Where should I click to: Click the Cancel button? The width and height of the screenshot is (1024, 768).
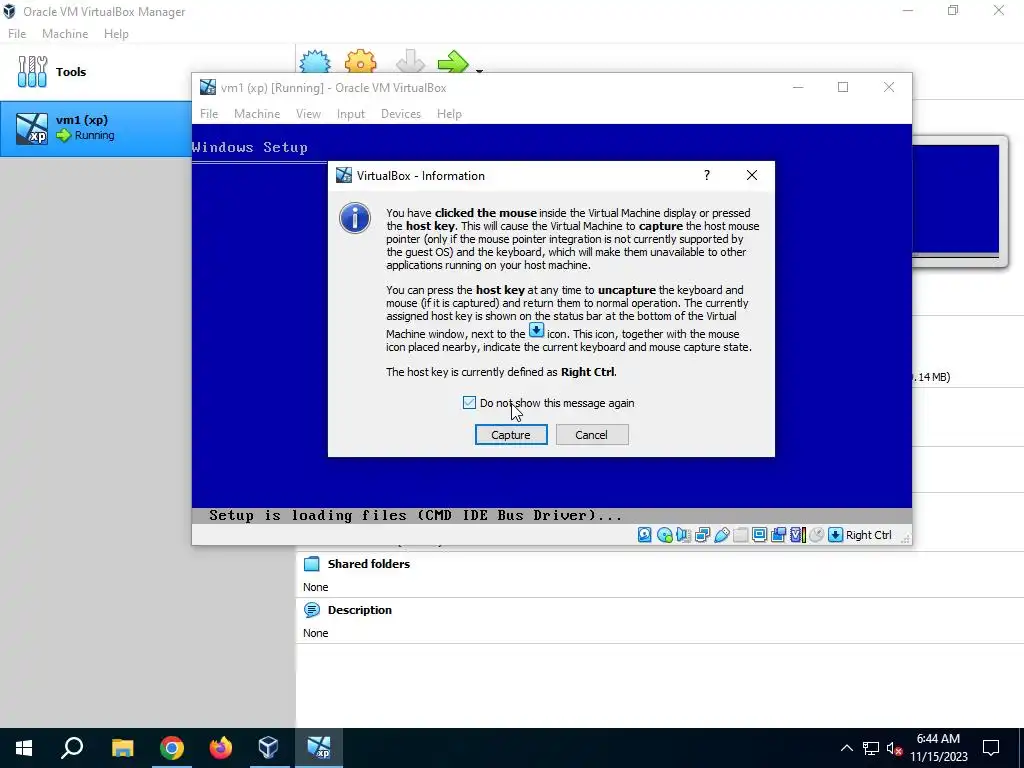(x=592, y=435)
